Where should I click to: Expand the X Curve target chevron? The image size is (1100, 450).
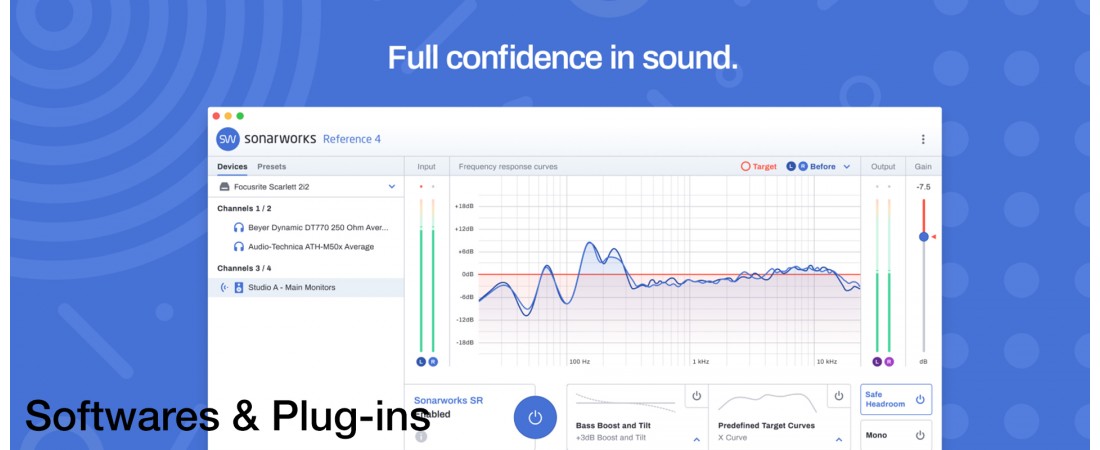pos(838,439)
